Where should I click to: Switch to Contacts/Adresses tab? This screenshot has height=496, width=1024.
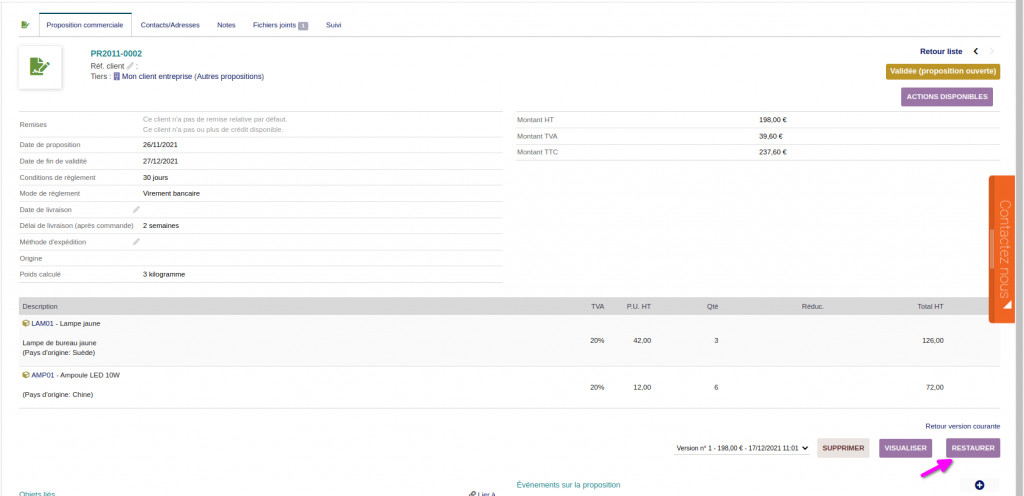(x=170, y=25)
